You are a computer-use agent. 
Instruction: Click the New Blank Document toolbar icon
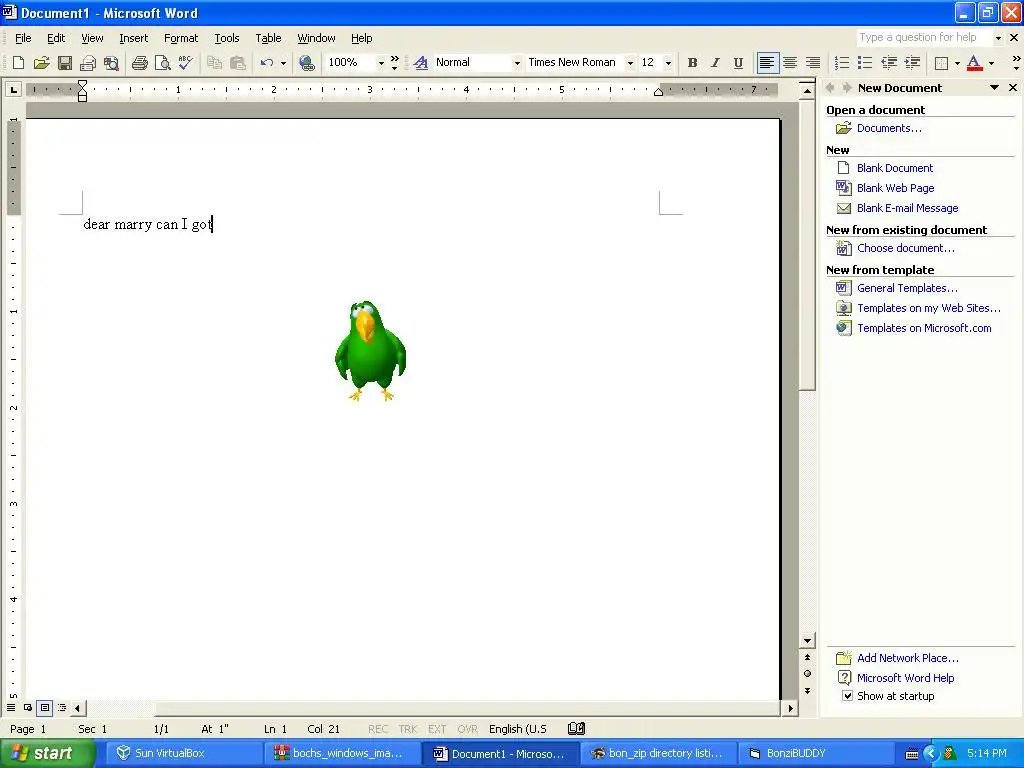(x=18, y=63)
